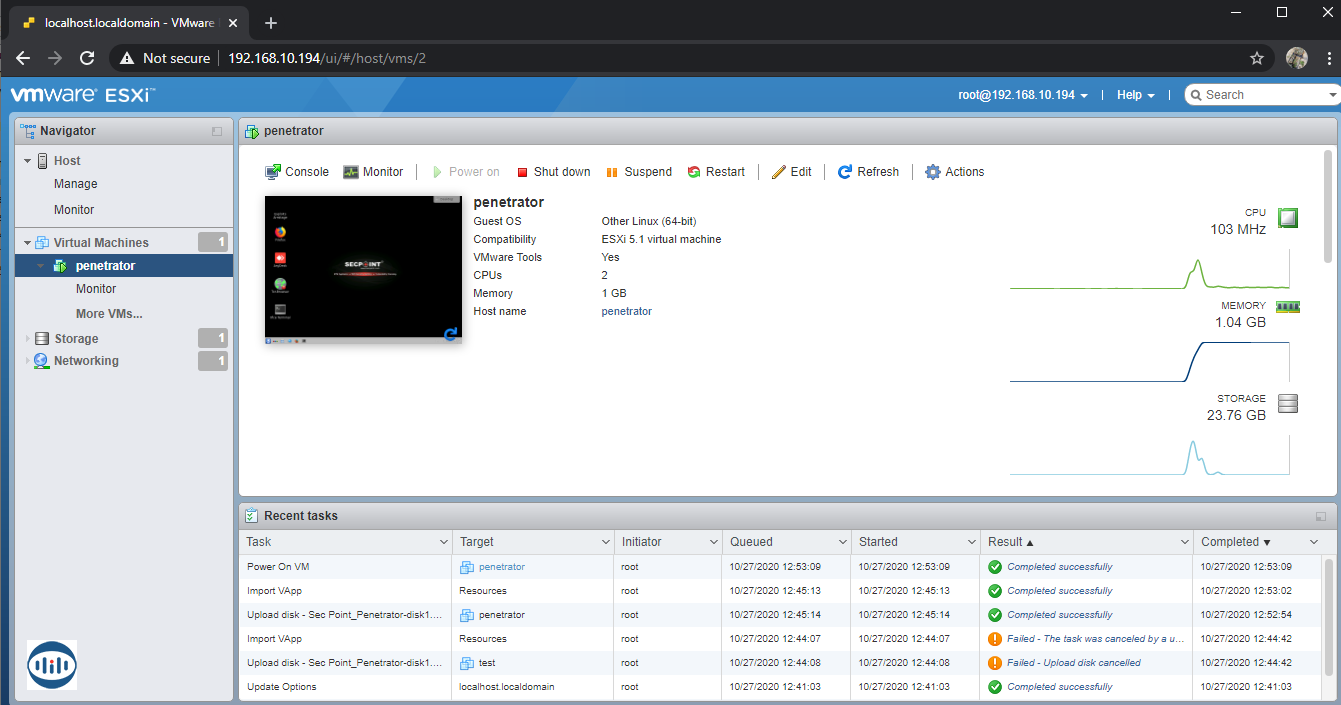Refresh the console thumbnail via blue arrow

(451, 334)
